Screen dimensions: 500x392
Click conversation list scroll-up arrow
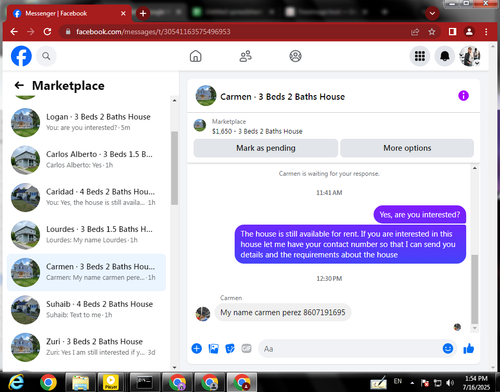[174, 101]
